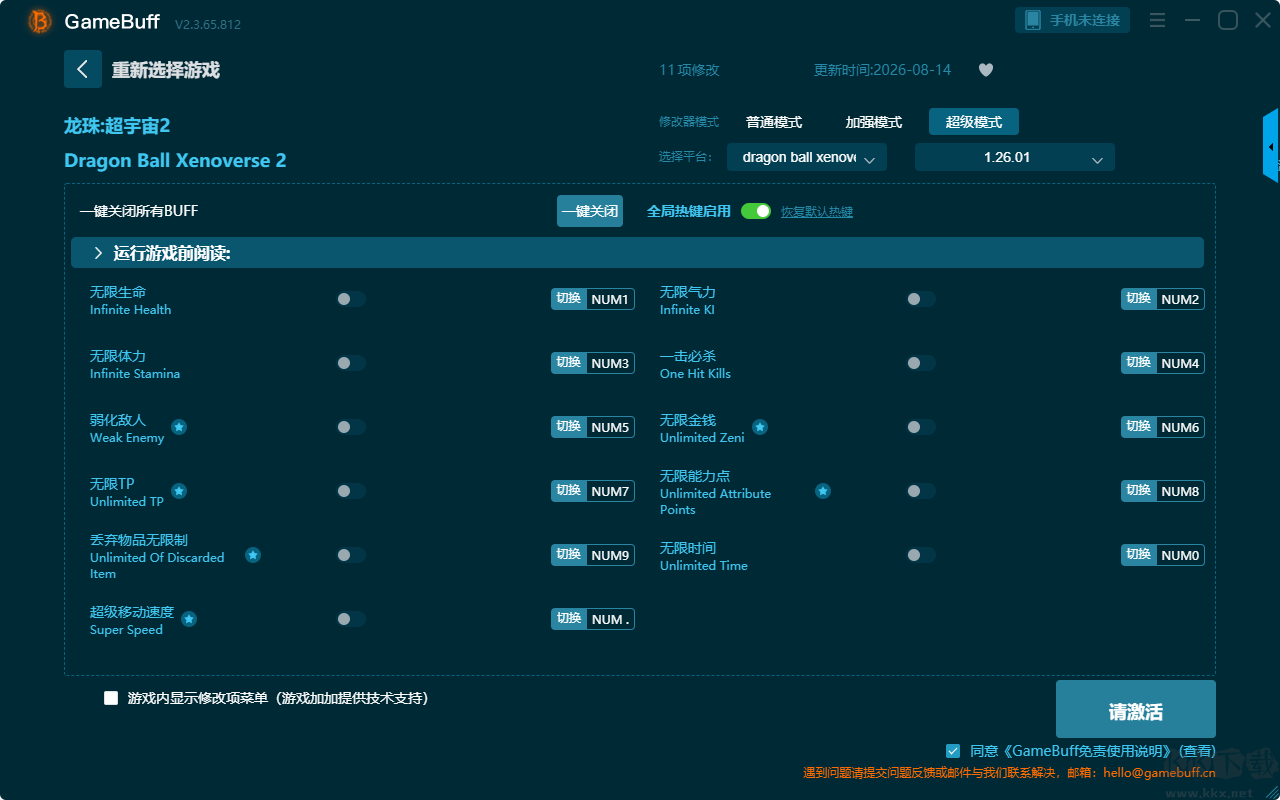
Task: Click the NUM0 hotkey switch button
Action: point(1163,555)
